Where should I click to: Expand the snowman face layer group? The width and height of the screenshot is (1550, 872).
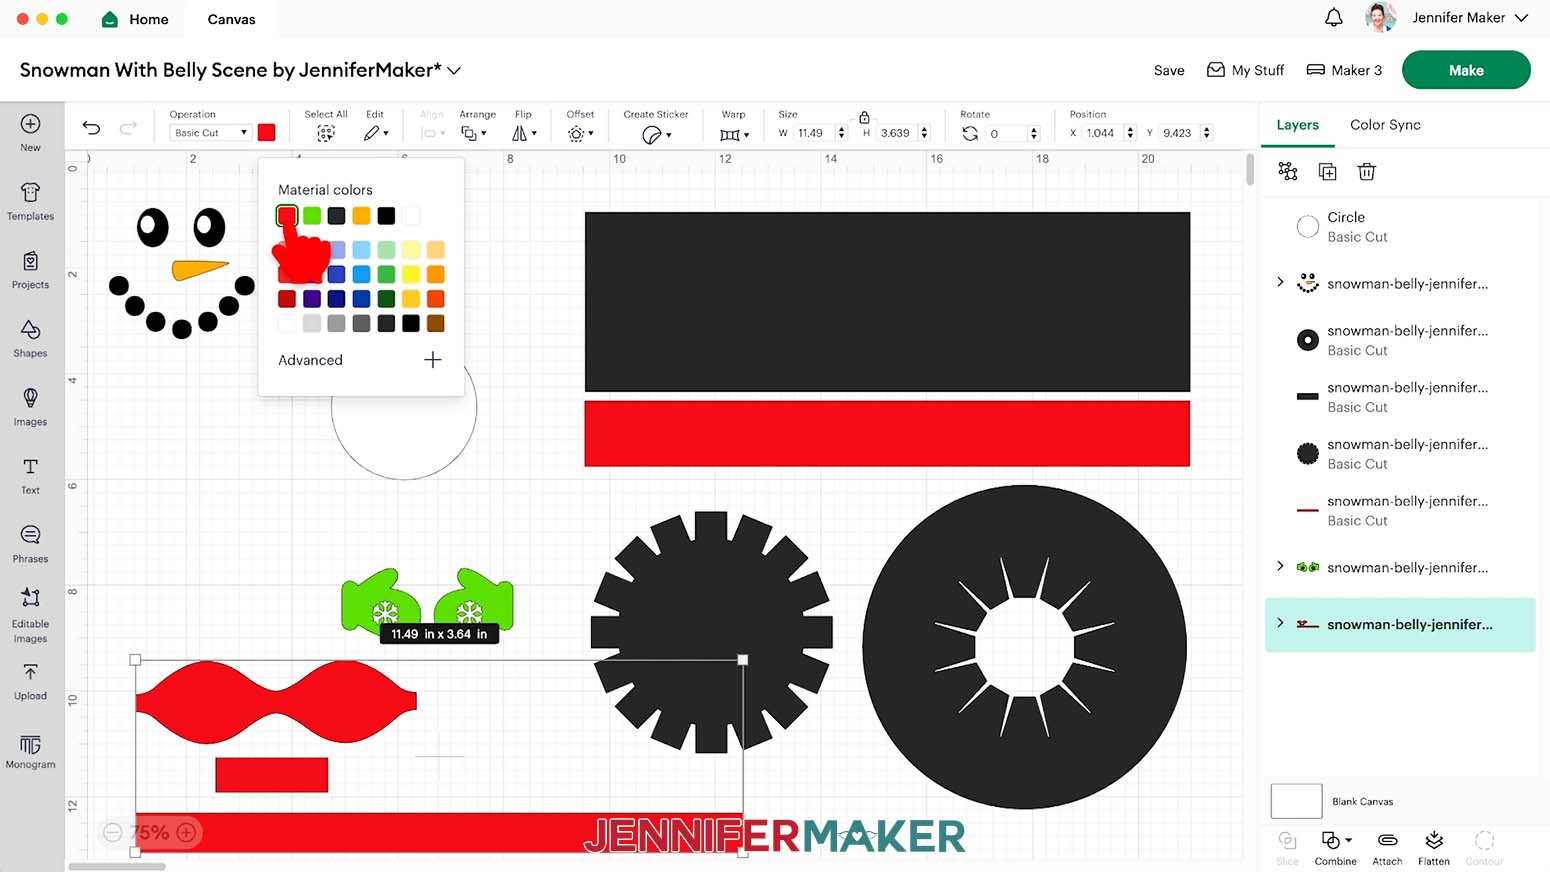[1280, 282]
